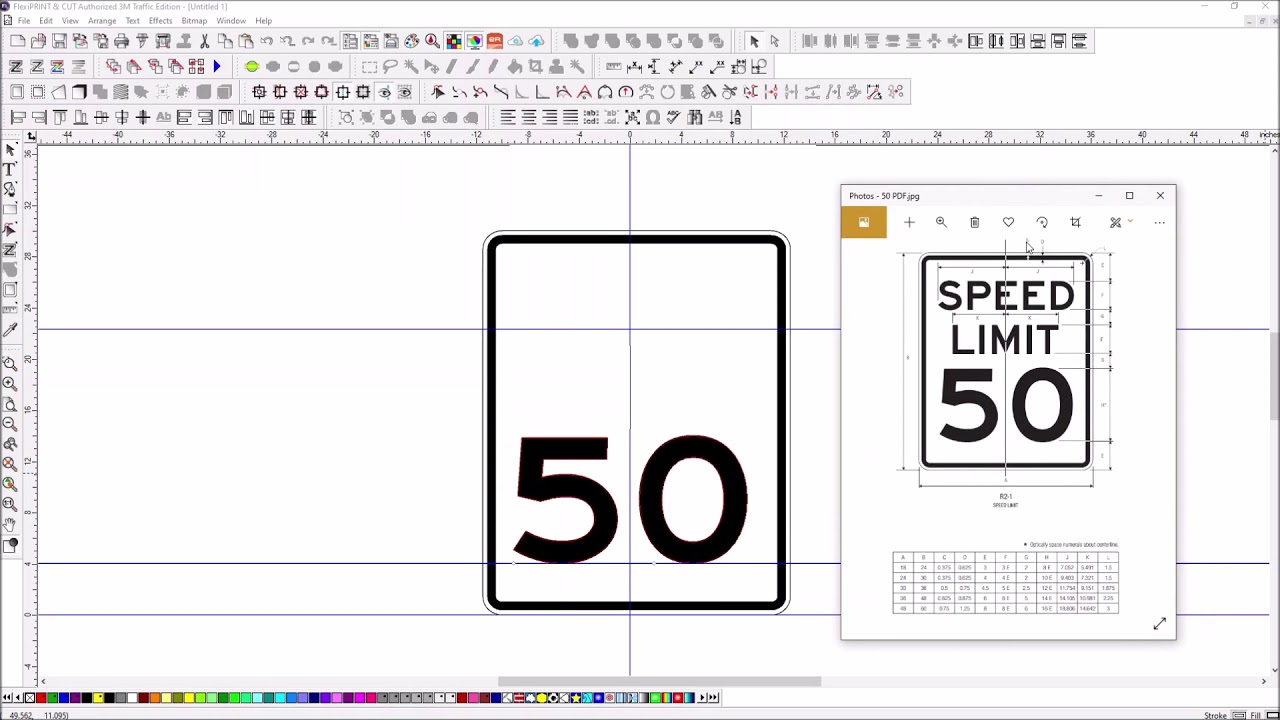
Task: Open the three-dots more menu in Photos
Action: (1159, 222)
